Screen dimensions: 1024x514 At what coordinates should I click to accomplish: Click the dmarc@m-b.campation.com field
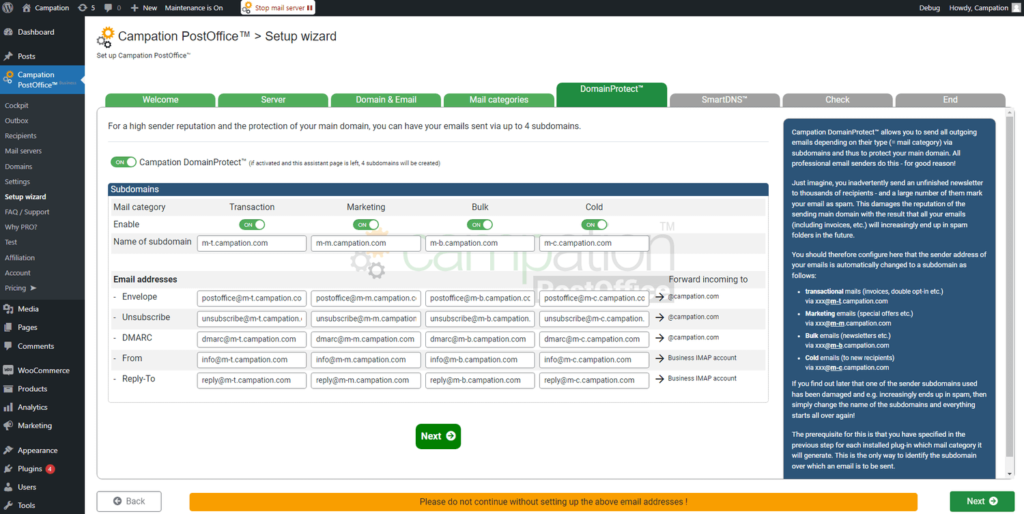(x=480, y=339)
